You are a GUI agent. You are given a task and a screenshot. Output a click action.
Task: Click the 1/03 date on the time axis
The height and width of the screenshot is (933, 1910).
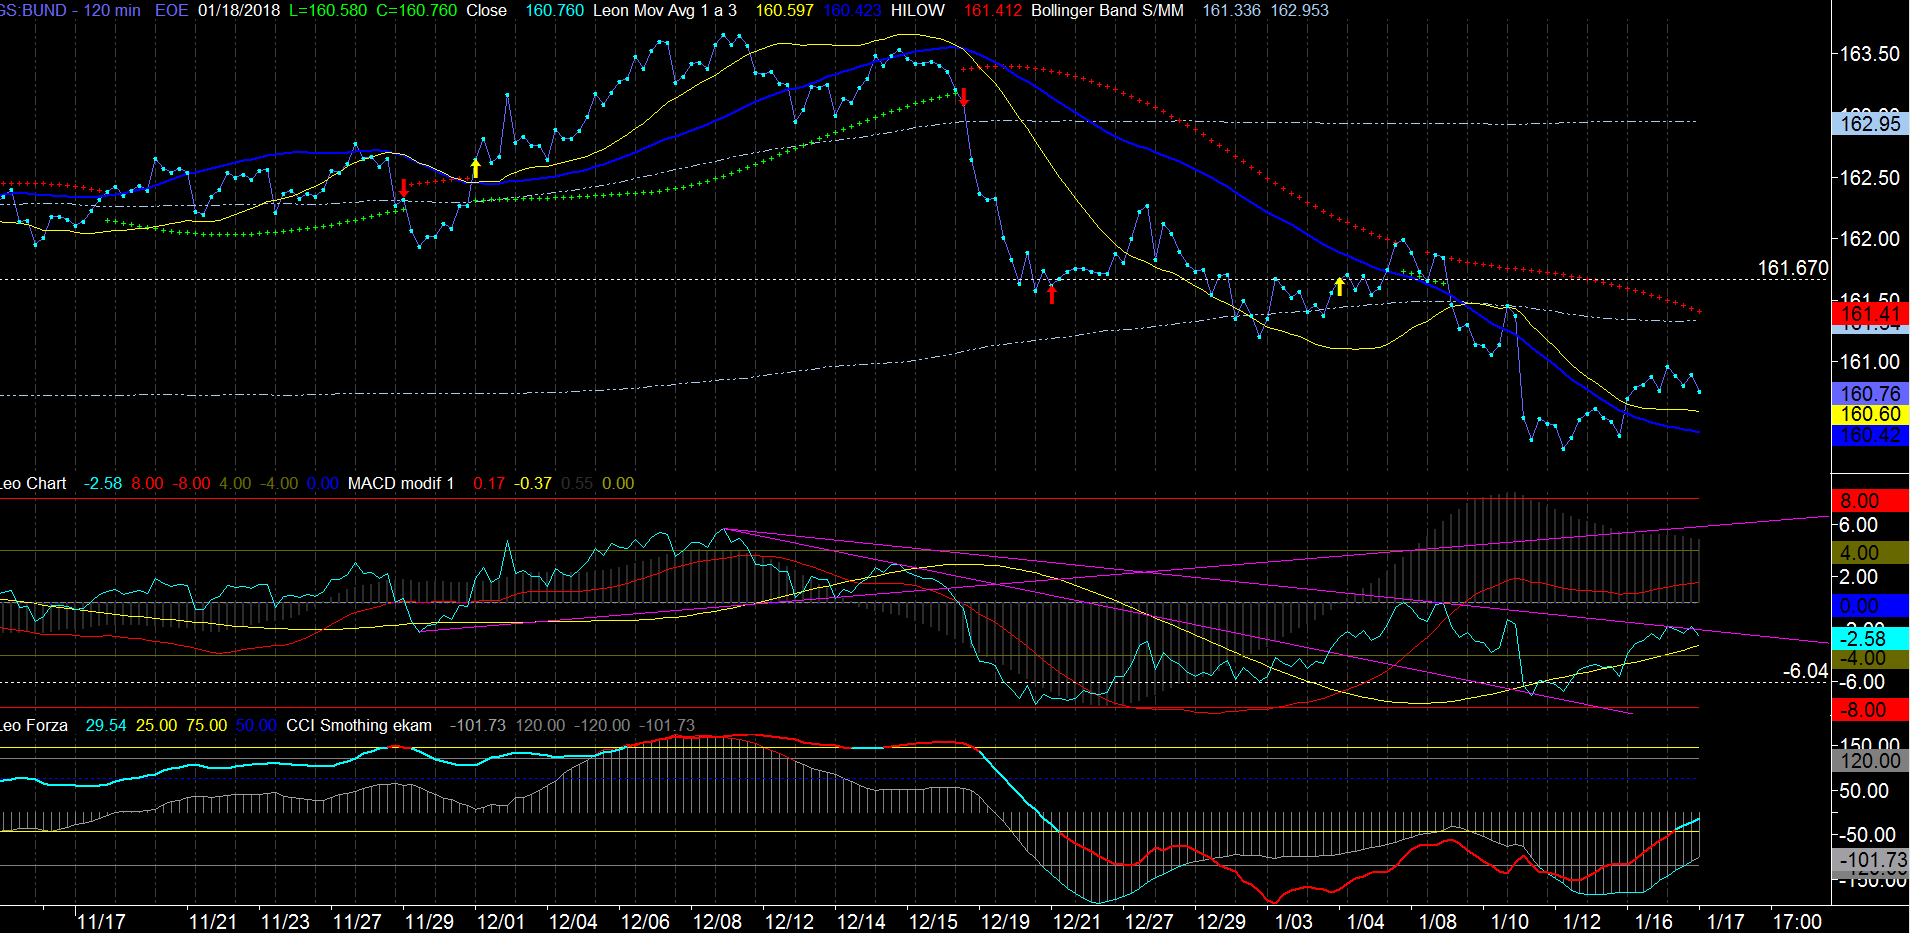click(x=1293, y=922)
